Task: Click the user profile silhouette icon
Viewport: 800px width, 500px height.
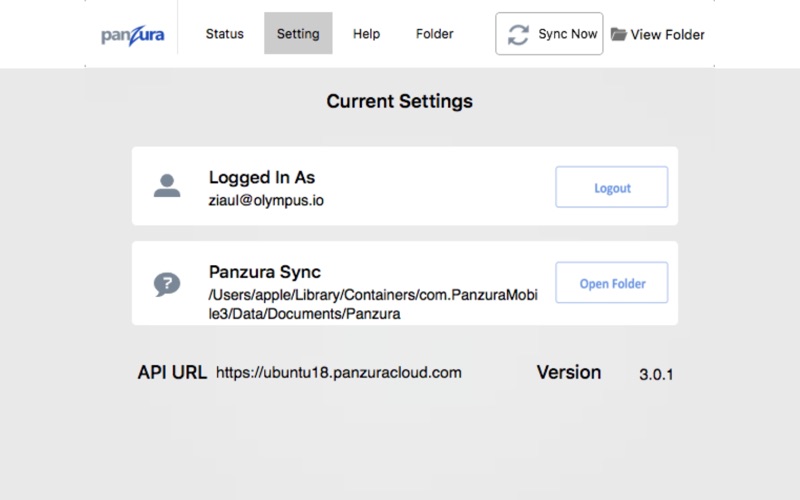Action: (167, 185)
